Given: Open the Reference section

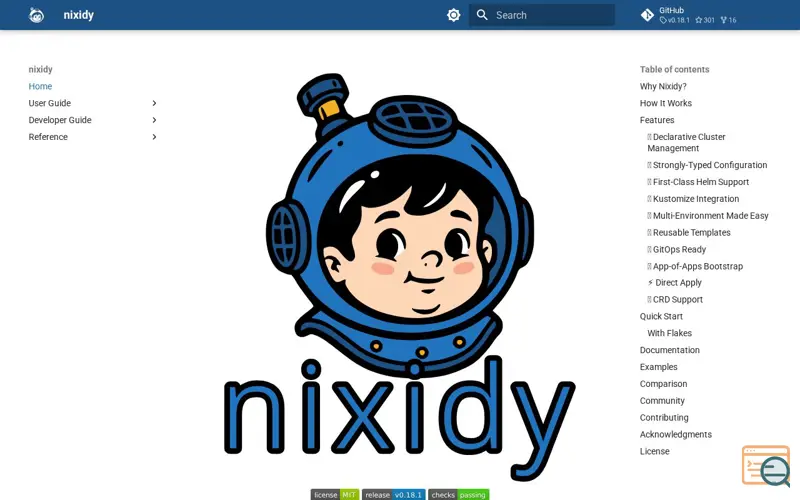Looking at the screenshot, I should coord(48,137).
